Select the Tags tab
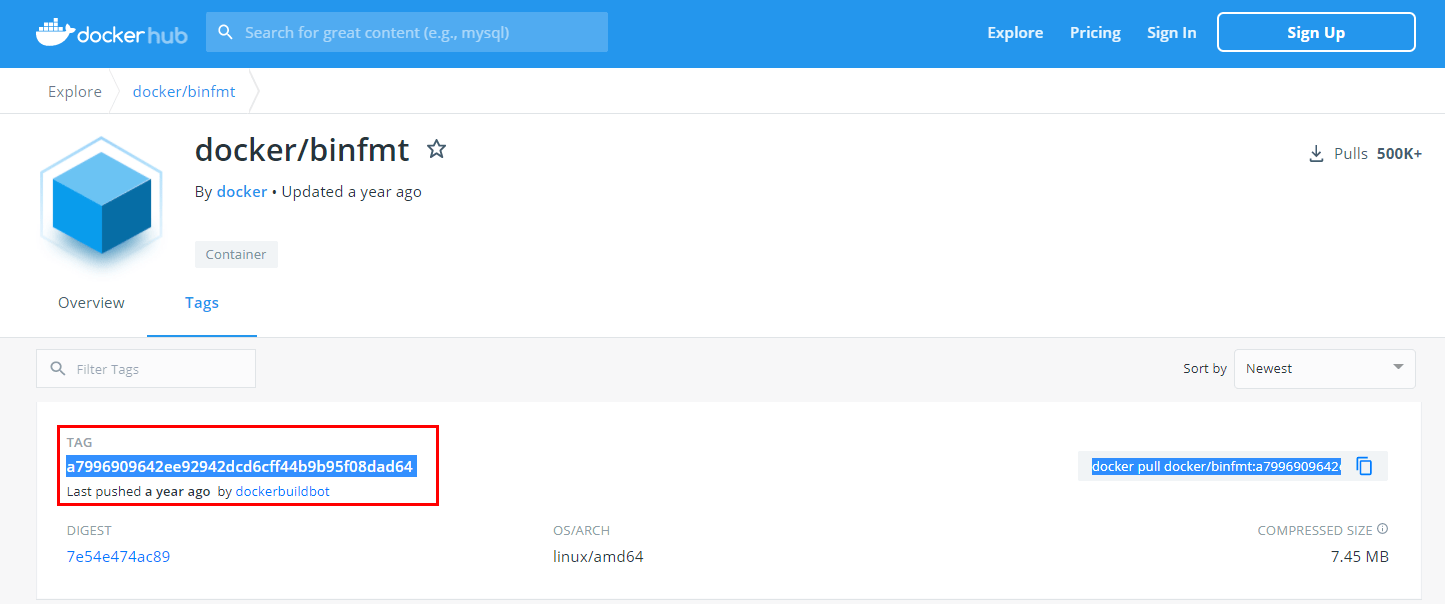The height and width of the screenshot is (604, 1445). pyautogui.click(x=202, y=302)
